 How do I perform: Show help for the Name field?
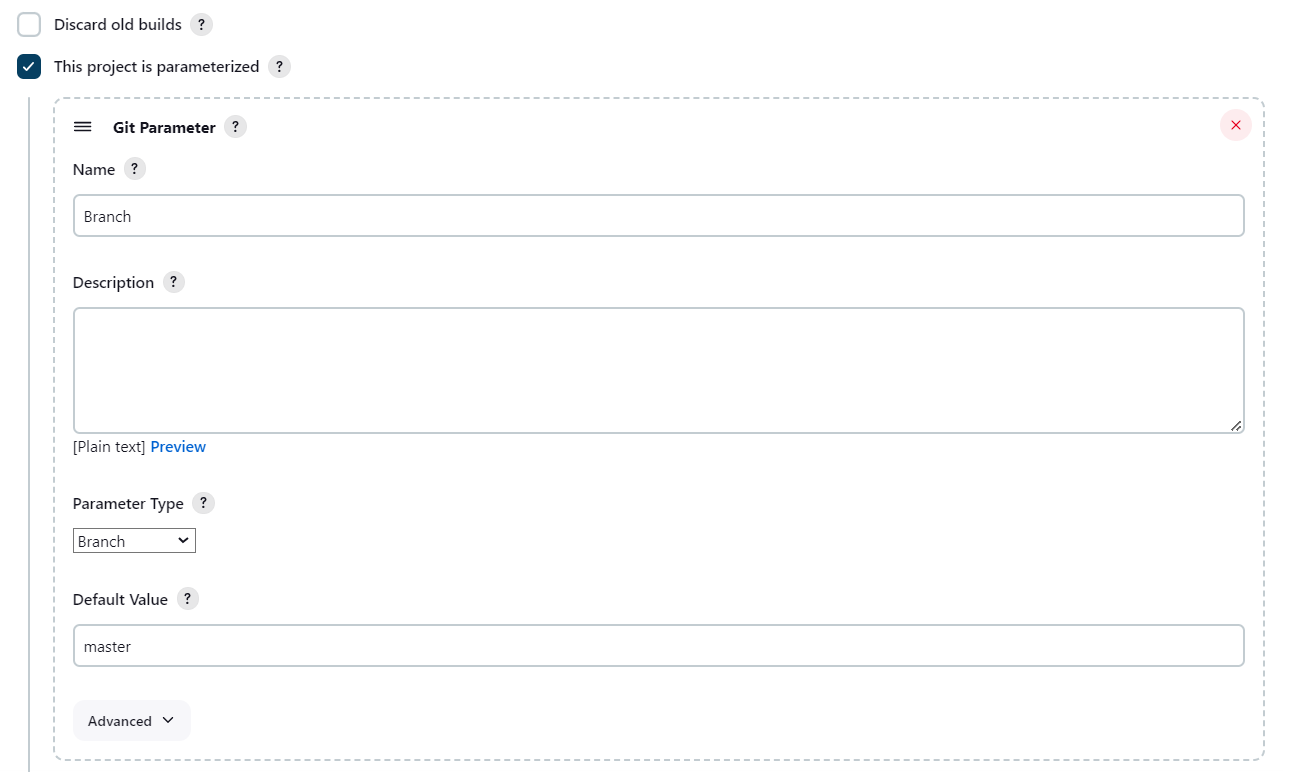point(135,169)
